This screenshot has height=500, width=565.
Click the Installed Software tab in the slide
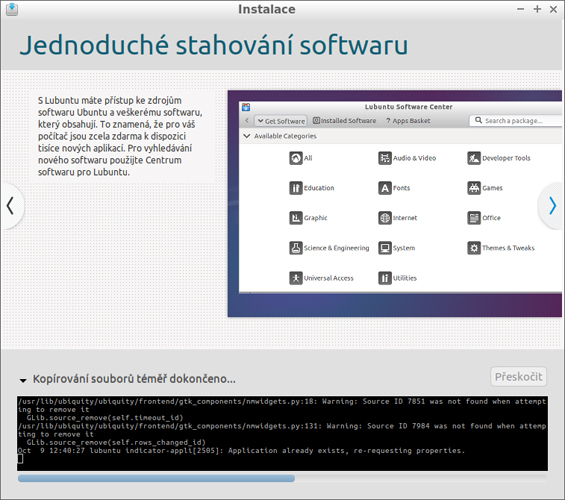coord(344,121)
